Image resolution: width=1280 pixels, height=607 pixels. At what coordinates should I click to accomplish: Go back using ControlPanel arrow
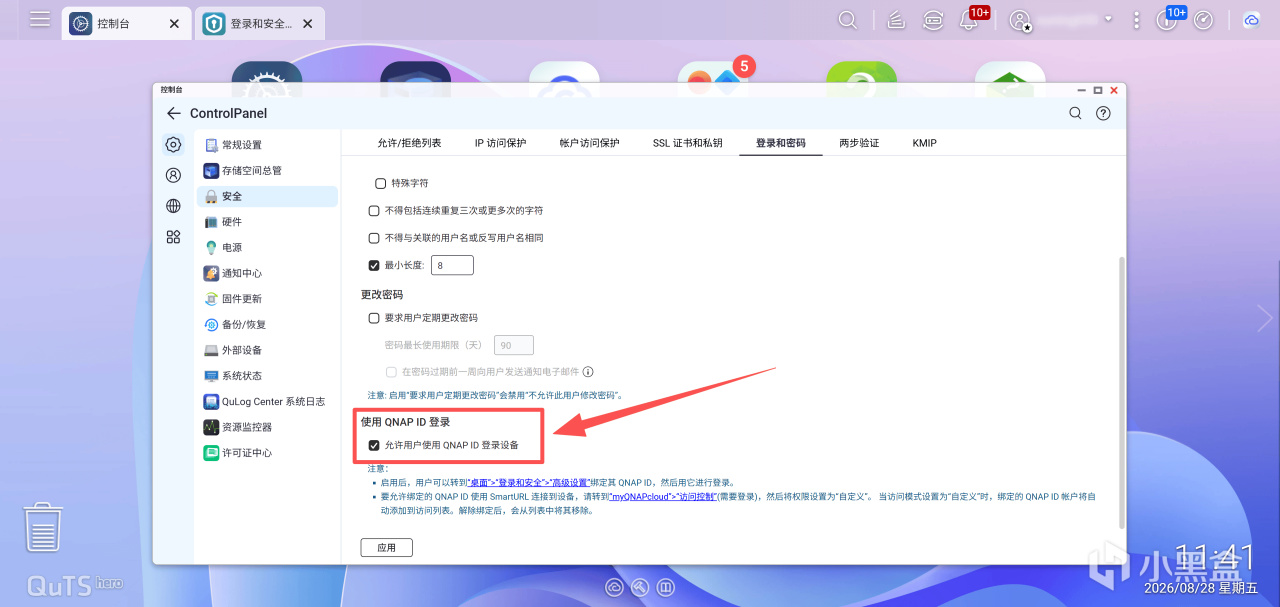pyautogui.click(x=173, y=113)
